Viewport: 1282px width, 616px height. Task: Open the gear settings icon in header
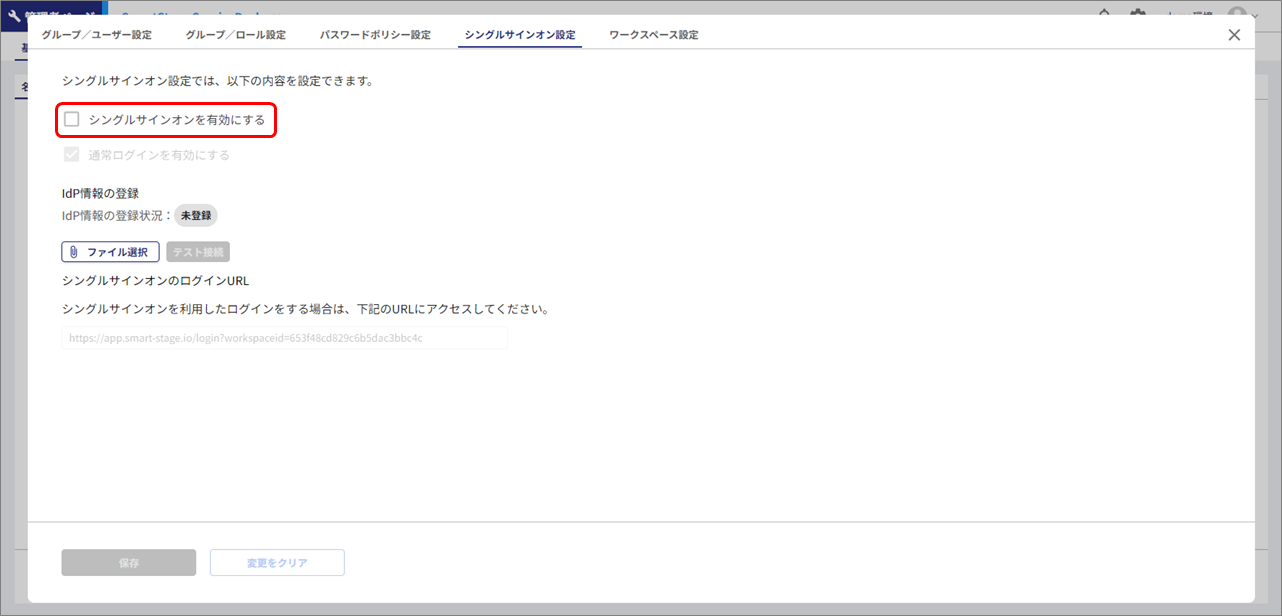pyautogui.click(x=1138, y=12)
